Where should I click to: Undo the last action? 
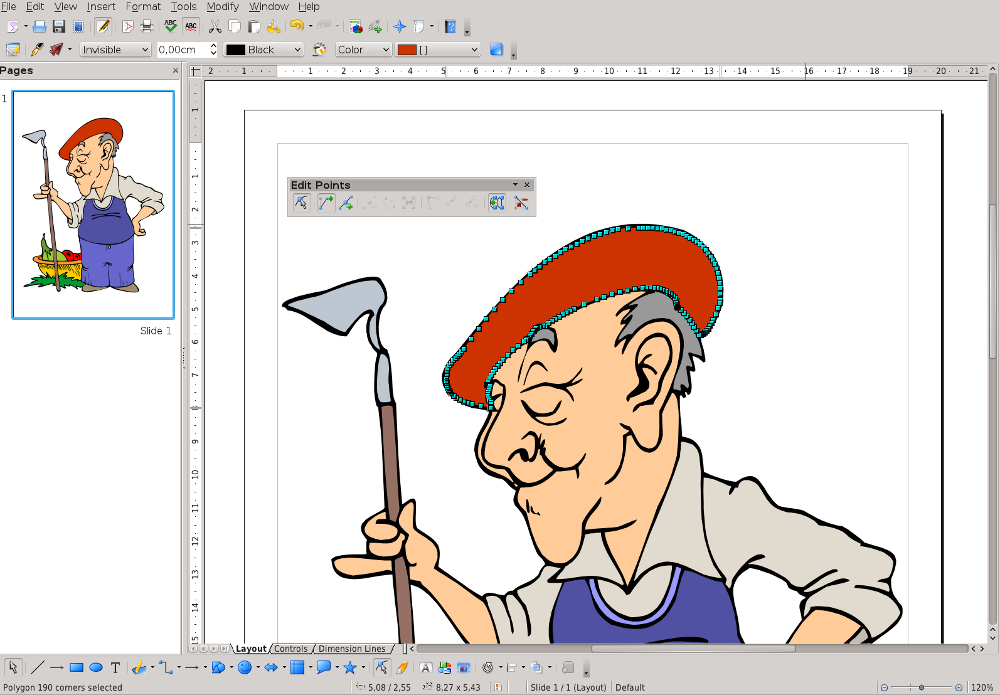pos(297,27)
